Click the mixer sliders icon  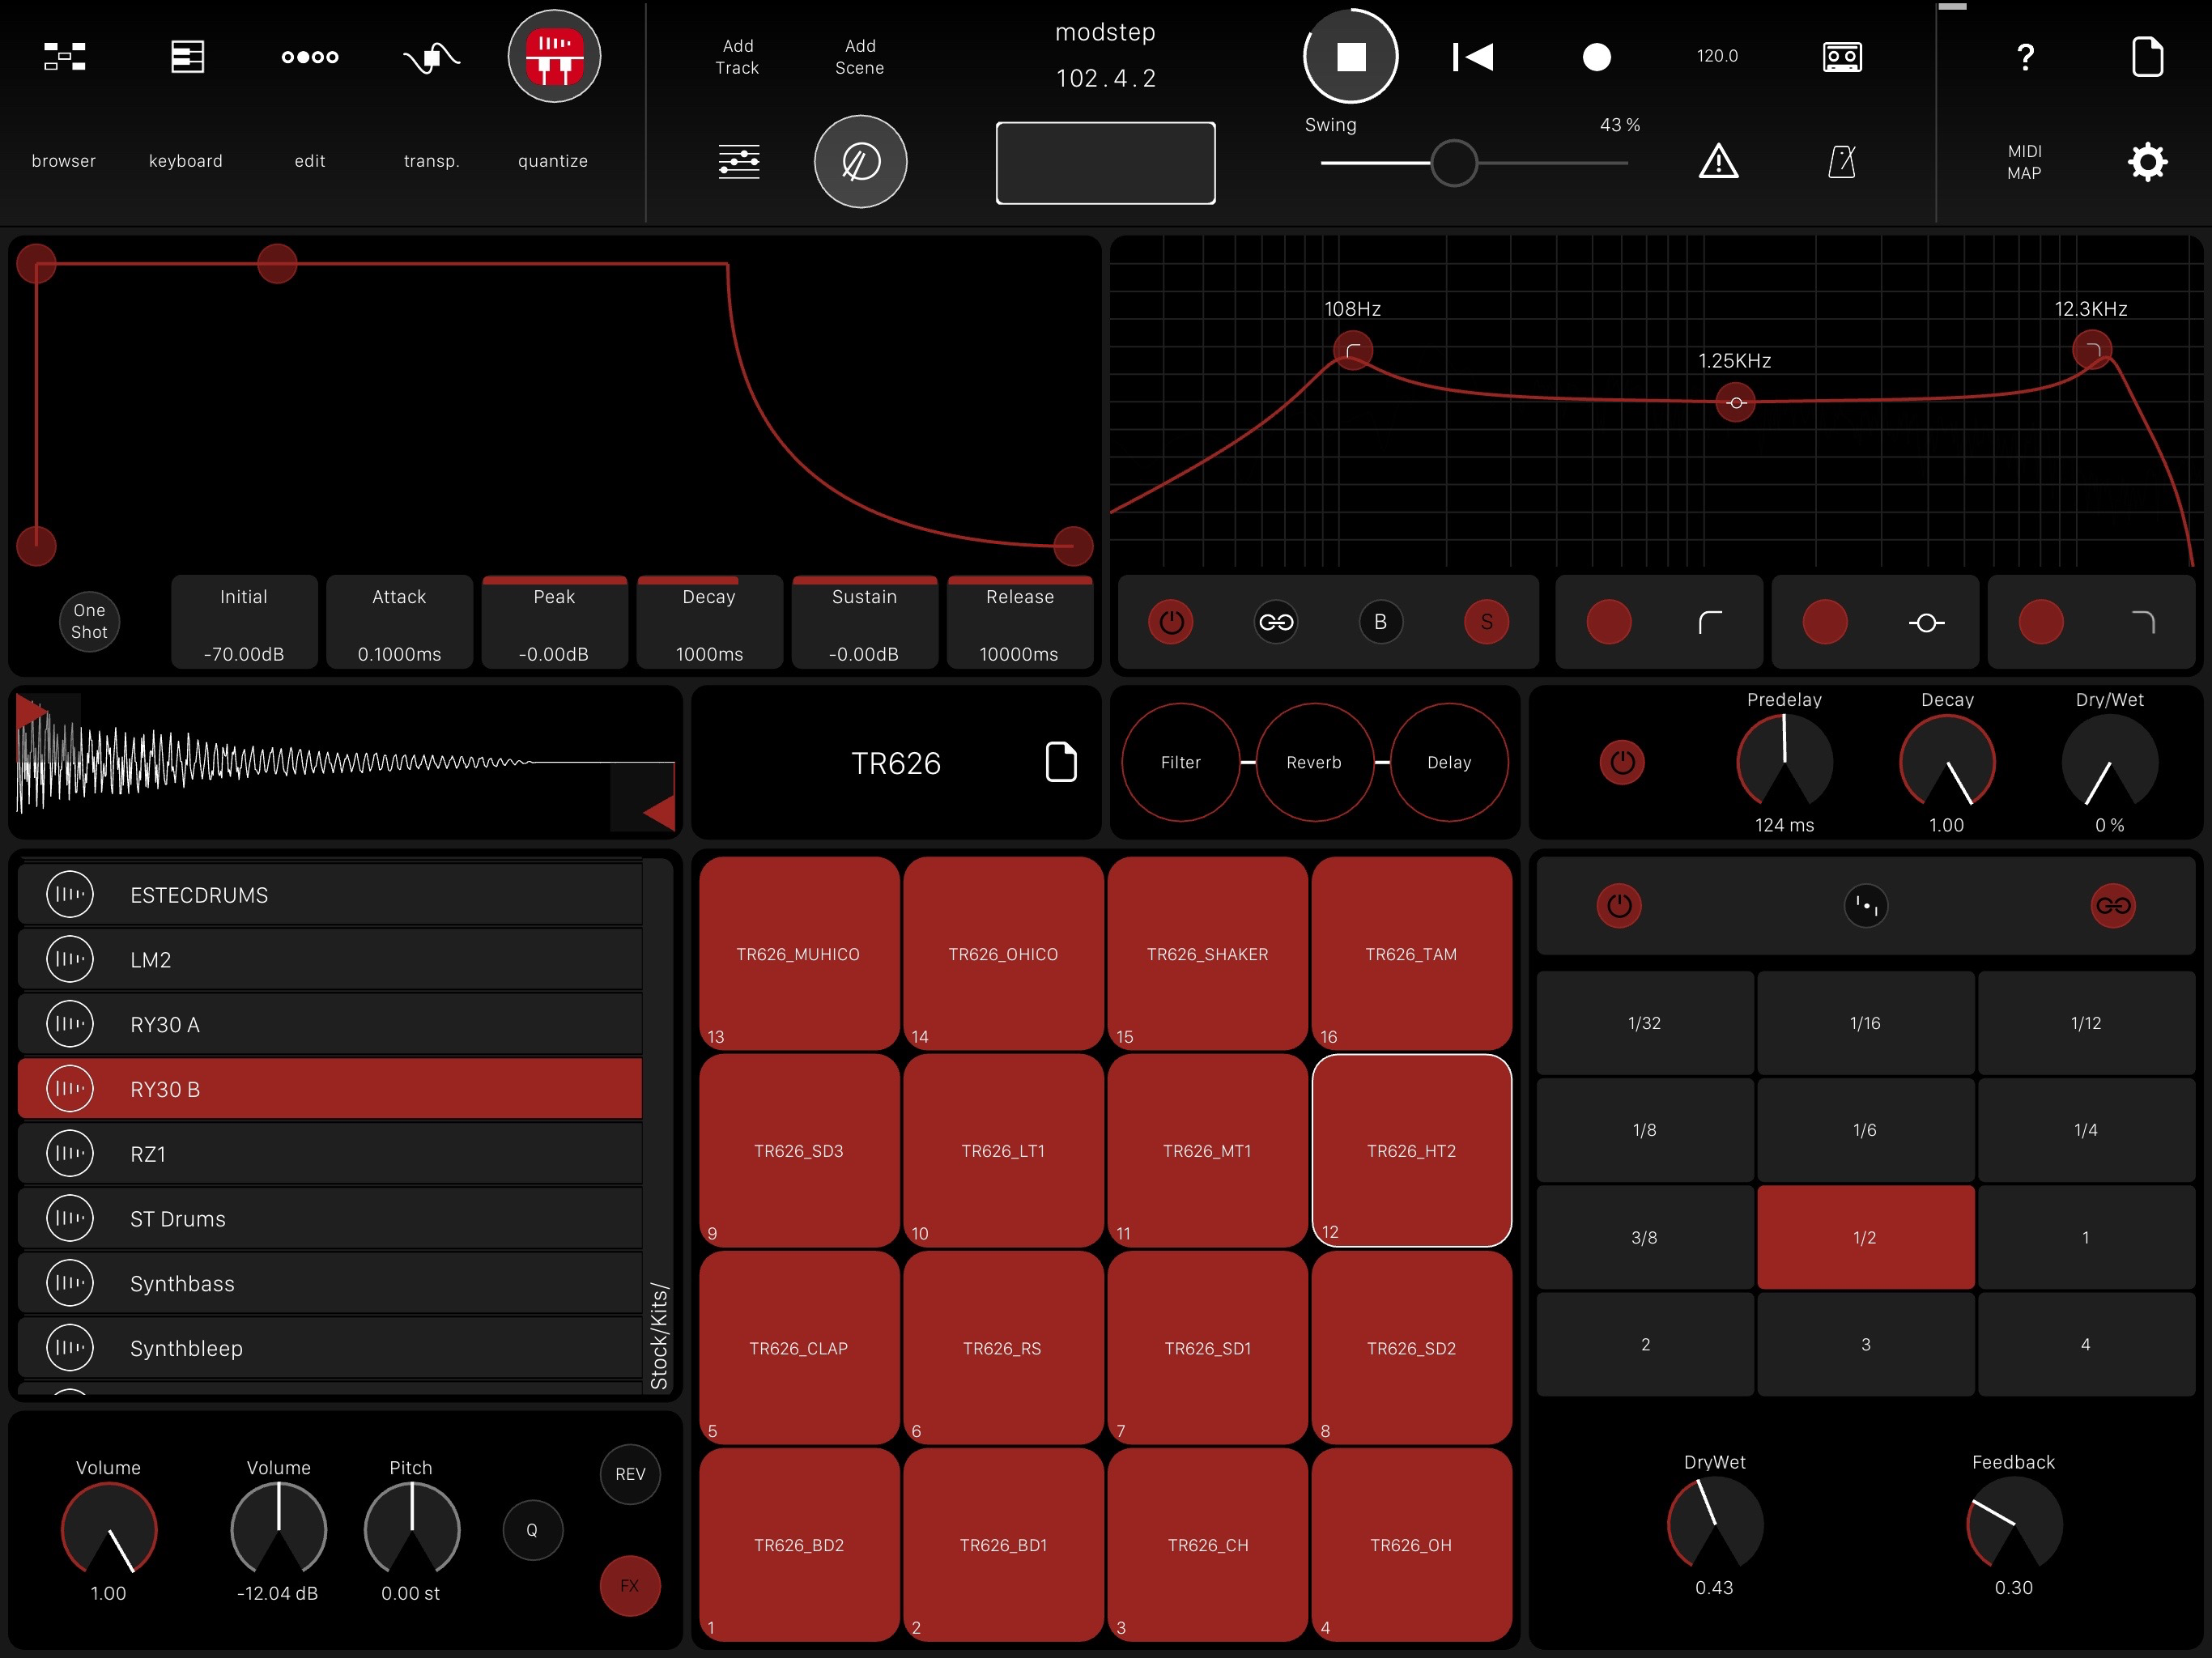point(739,161)
